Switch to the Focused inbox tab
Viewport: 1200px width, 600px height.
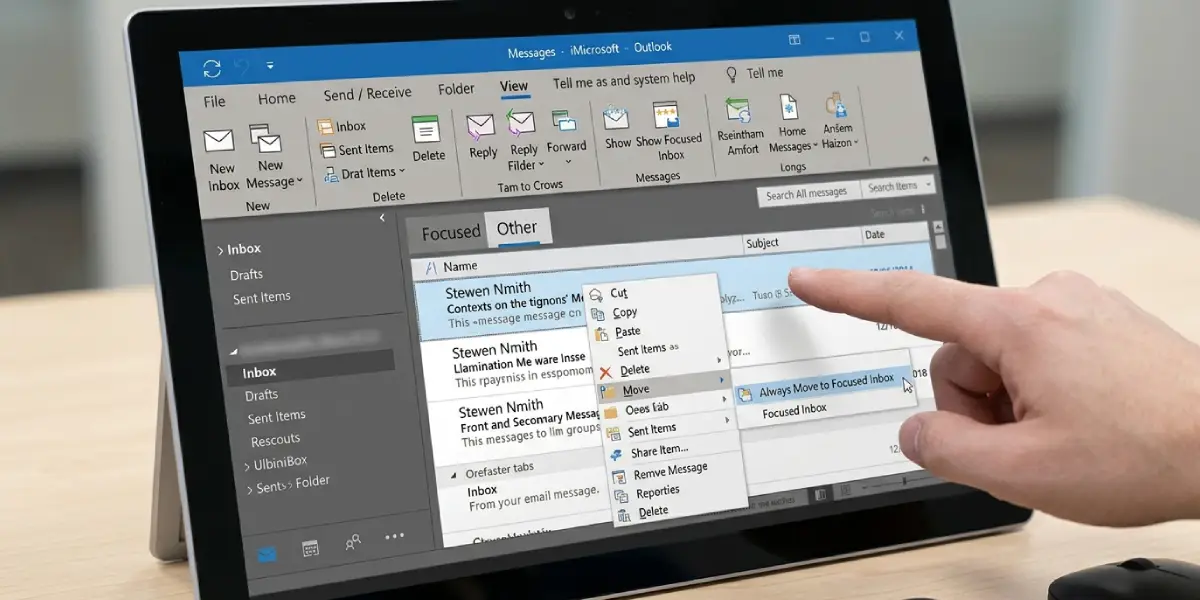tap(450, 233)
